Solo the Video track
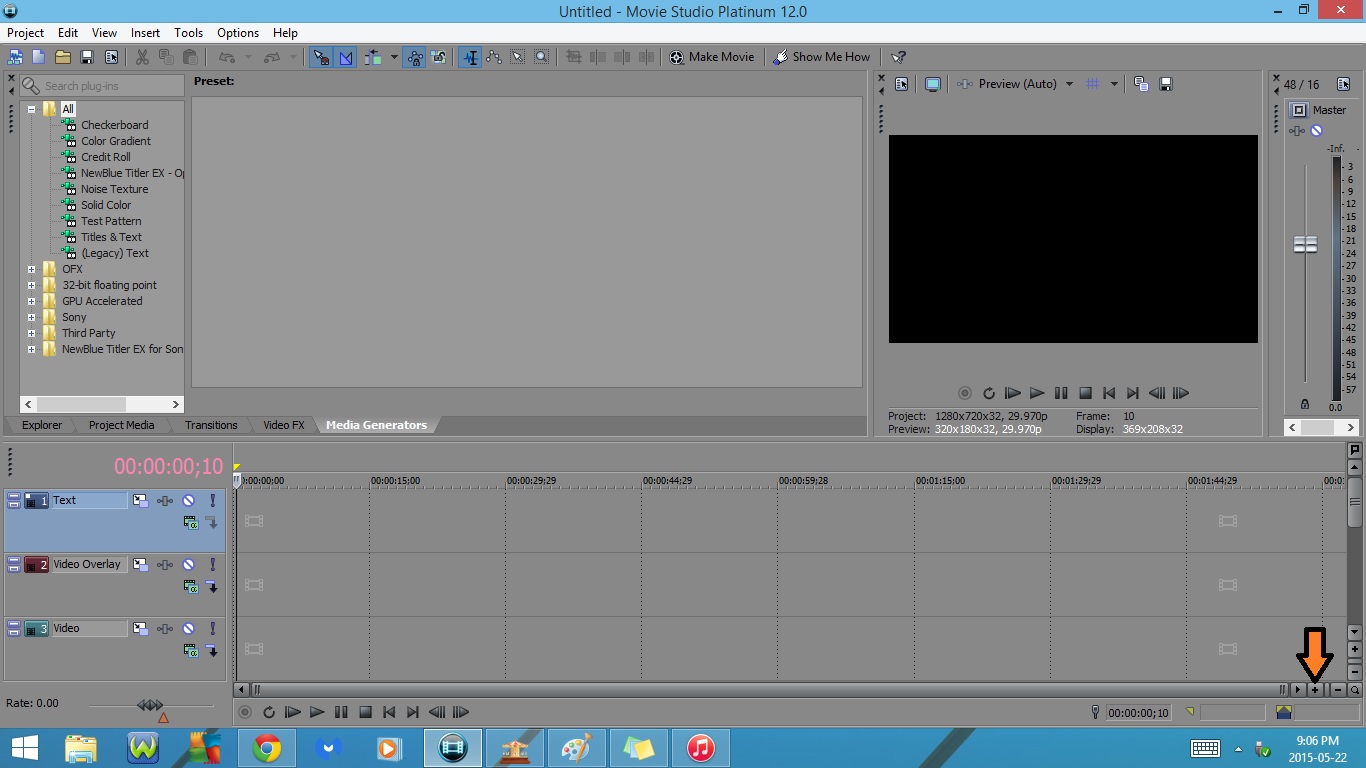Viewport: 1366px width, 768px height. [x=212, y=628]
